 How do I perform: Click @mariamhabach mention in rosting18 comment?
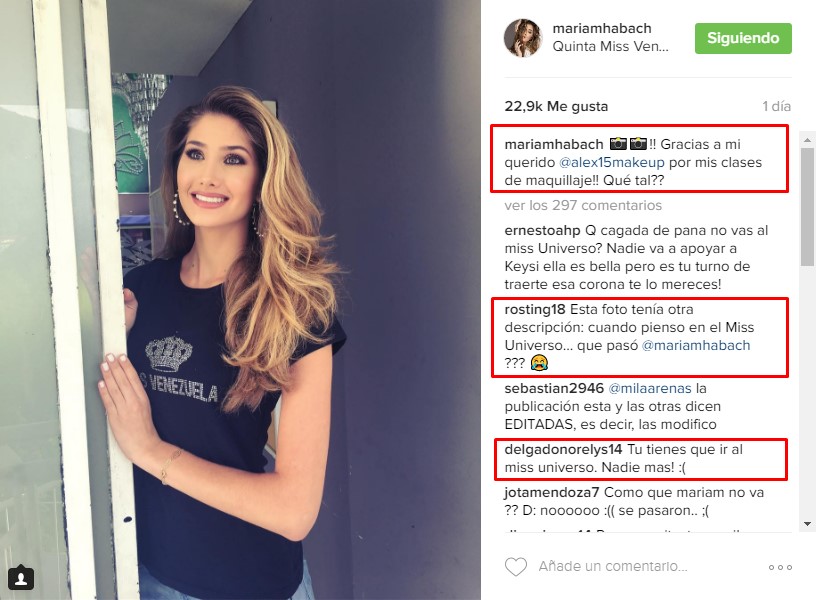pyautogui.click(x=696, y=346)
